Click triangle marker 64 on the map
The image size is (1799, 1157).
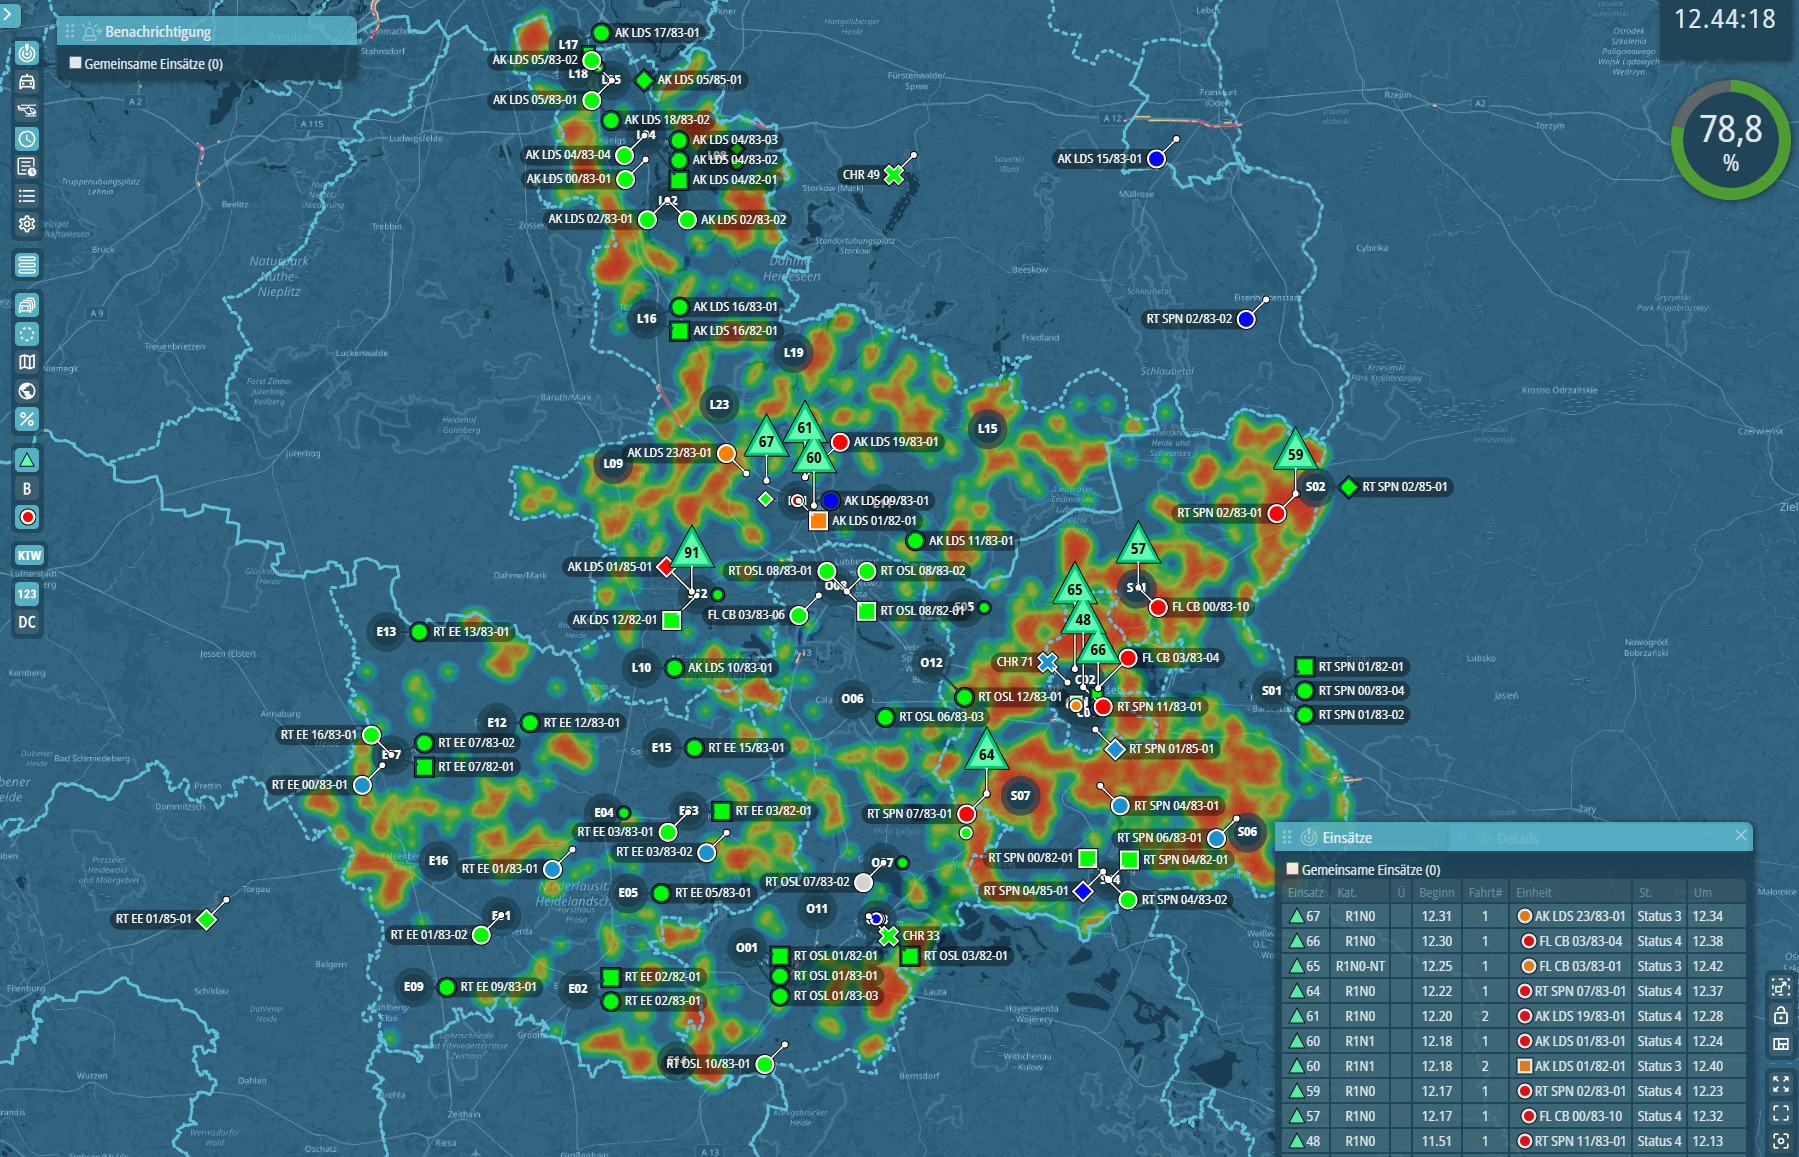point(986,752)
